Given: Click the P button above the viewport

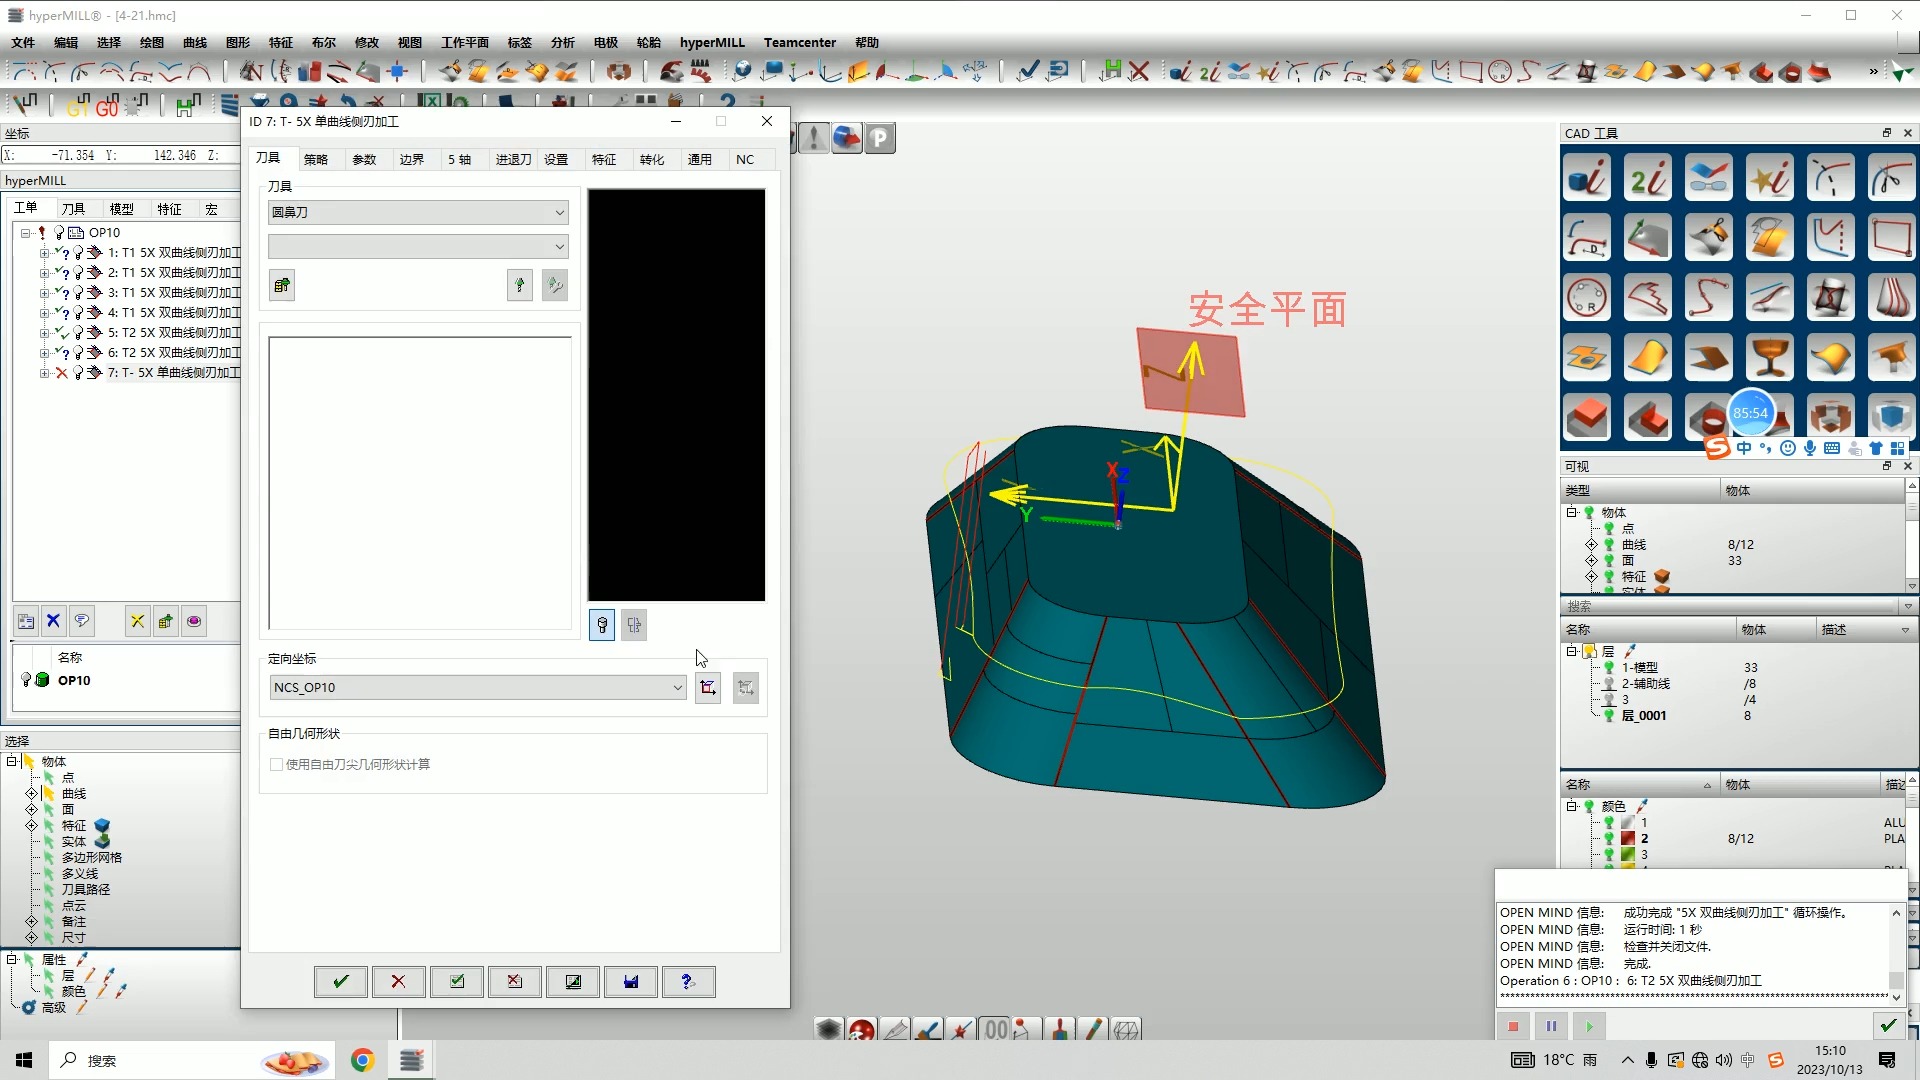Looking at the screenshot, I should 879,138.
